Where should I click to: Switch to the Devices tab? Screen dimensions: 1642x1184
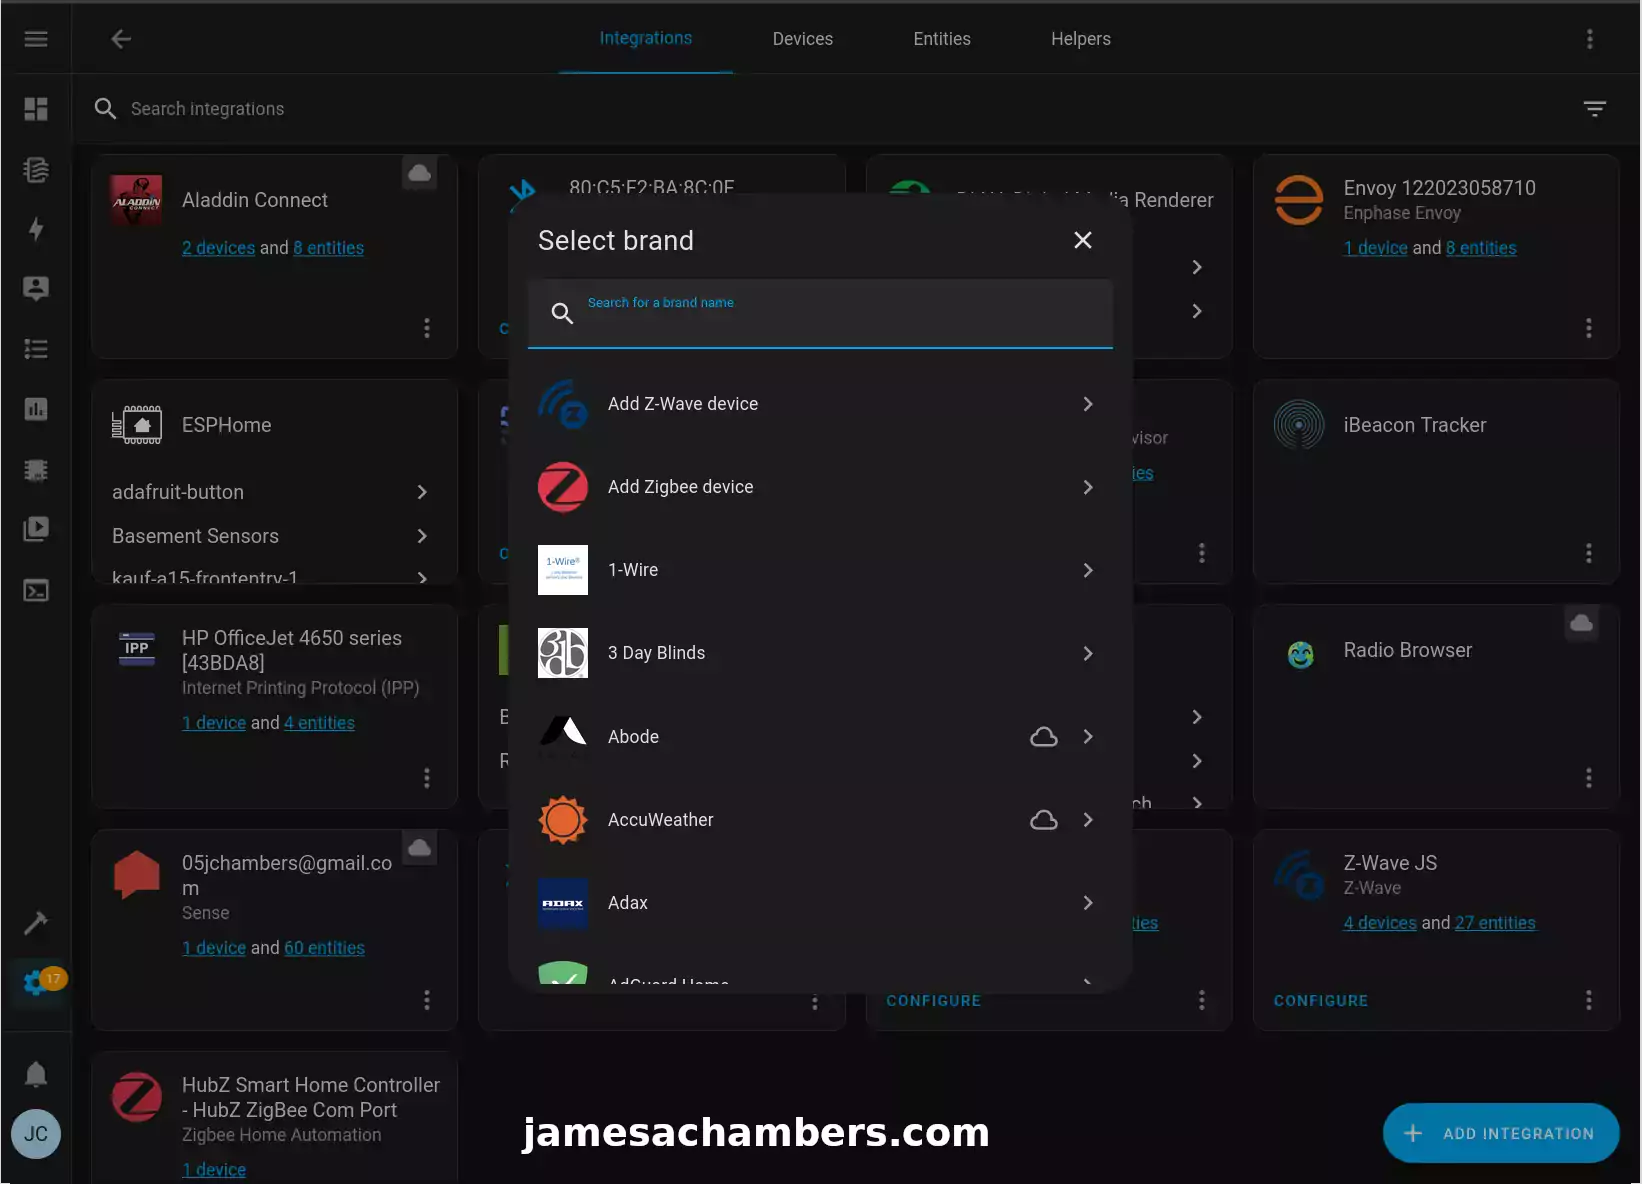click(803, 38)
